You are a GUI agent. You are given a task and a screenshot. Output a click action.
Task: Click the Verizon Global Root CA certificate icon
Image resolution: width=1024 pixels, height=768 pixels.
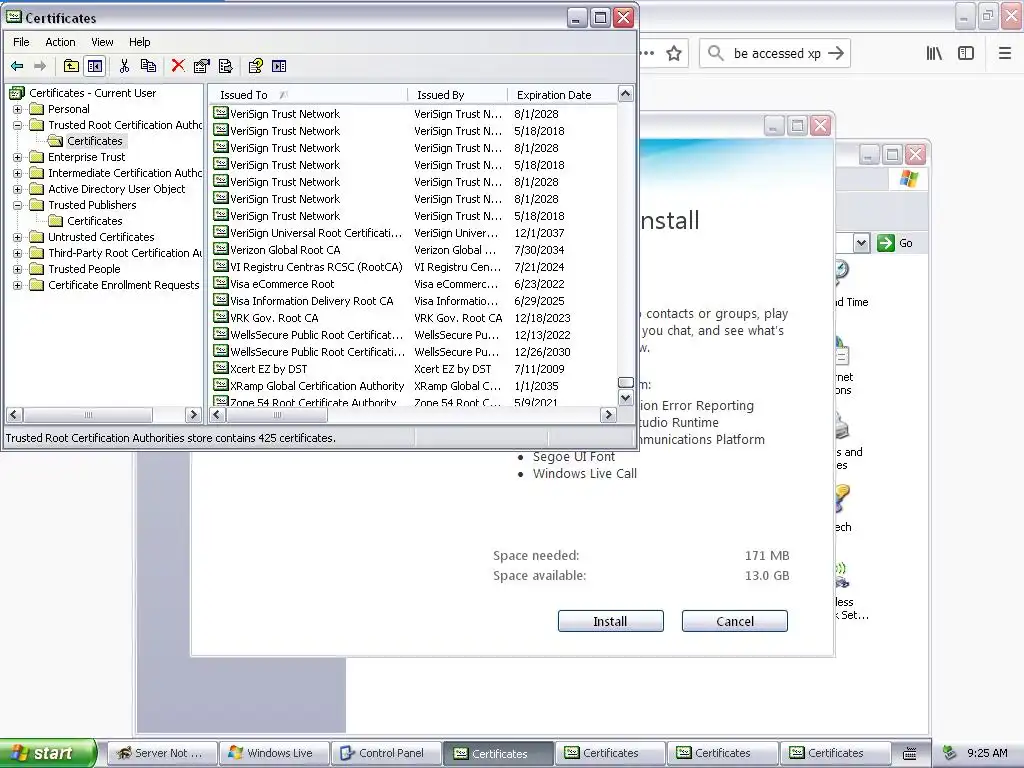pyautogui.click(x=221, y=249)
